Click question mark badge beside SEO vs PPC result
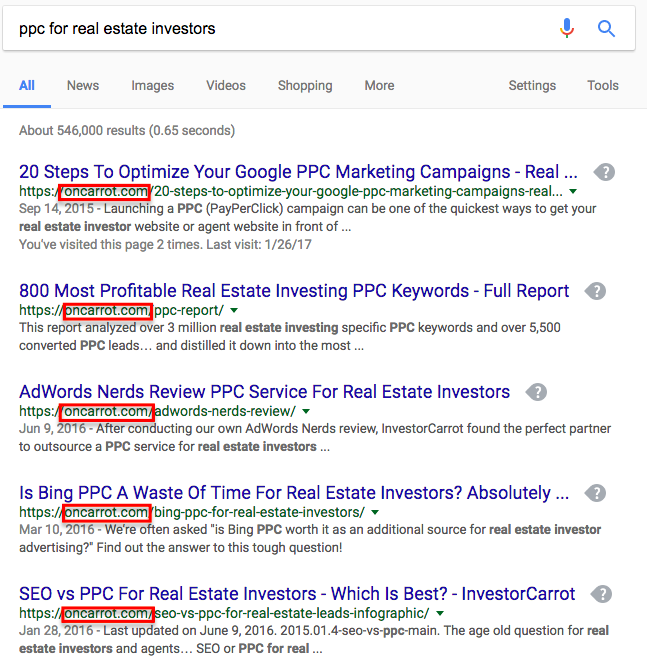Viewport: 647px width, 672px height. tap(602, 594)
